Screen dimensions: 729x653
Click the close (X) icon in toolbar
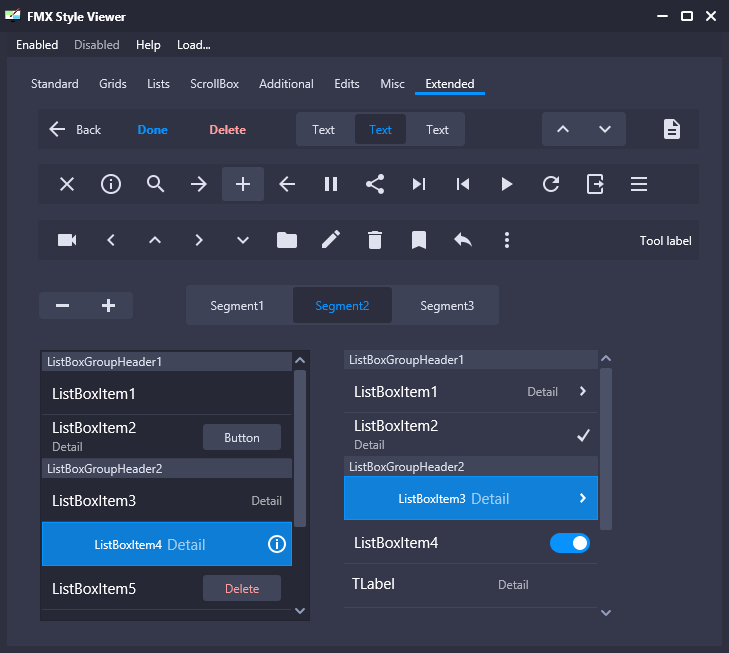67,184
